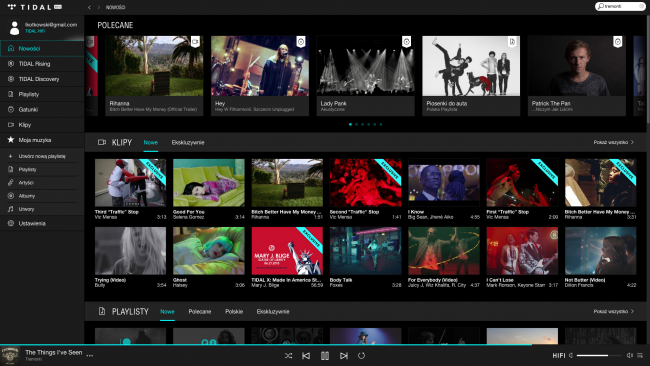Open TIDAL Discovery in the sidebar
This screenshot has height=366, width=650.
pos(42,79)
